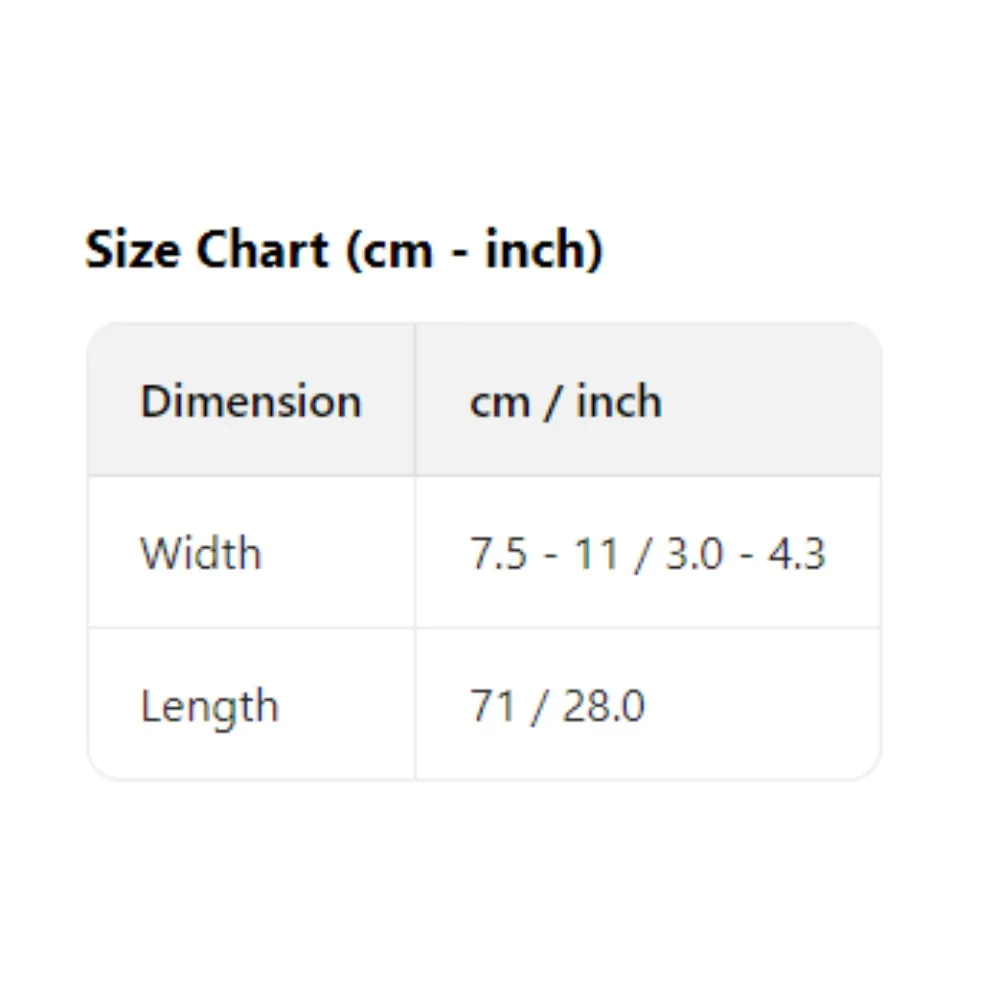Click the word "inch" in the table header
1000x1000 pixels.
coord(618,402)
